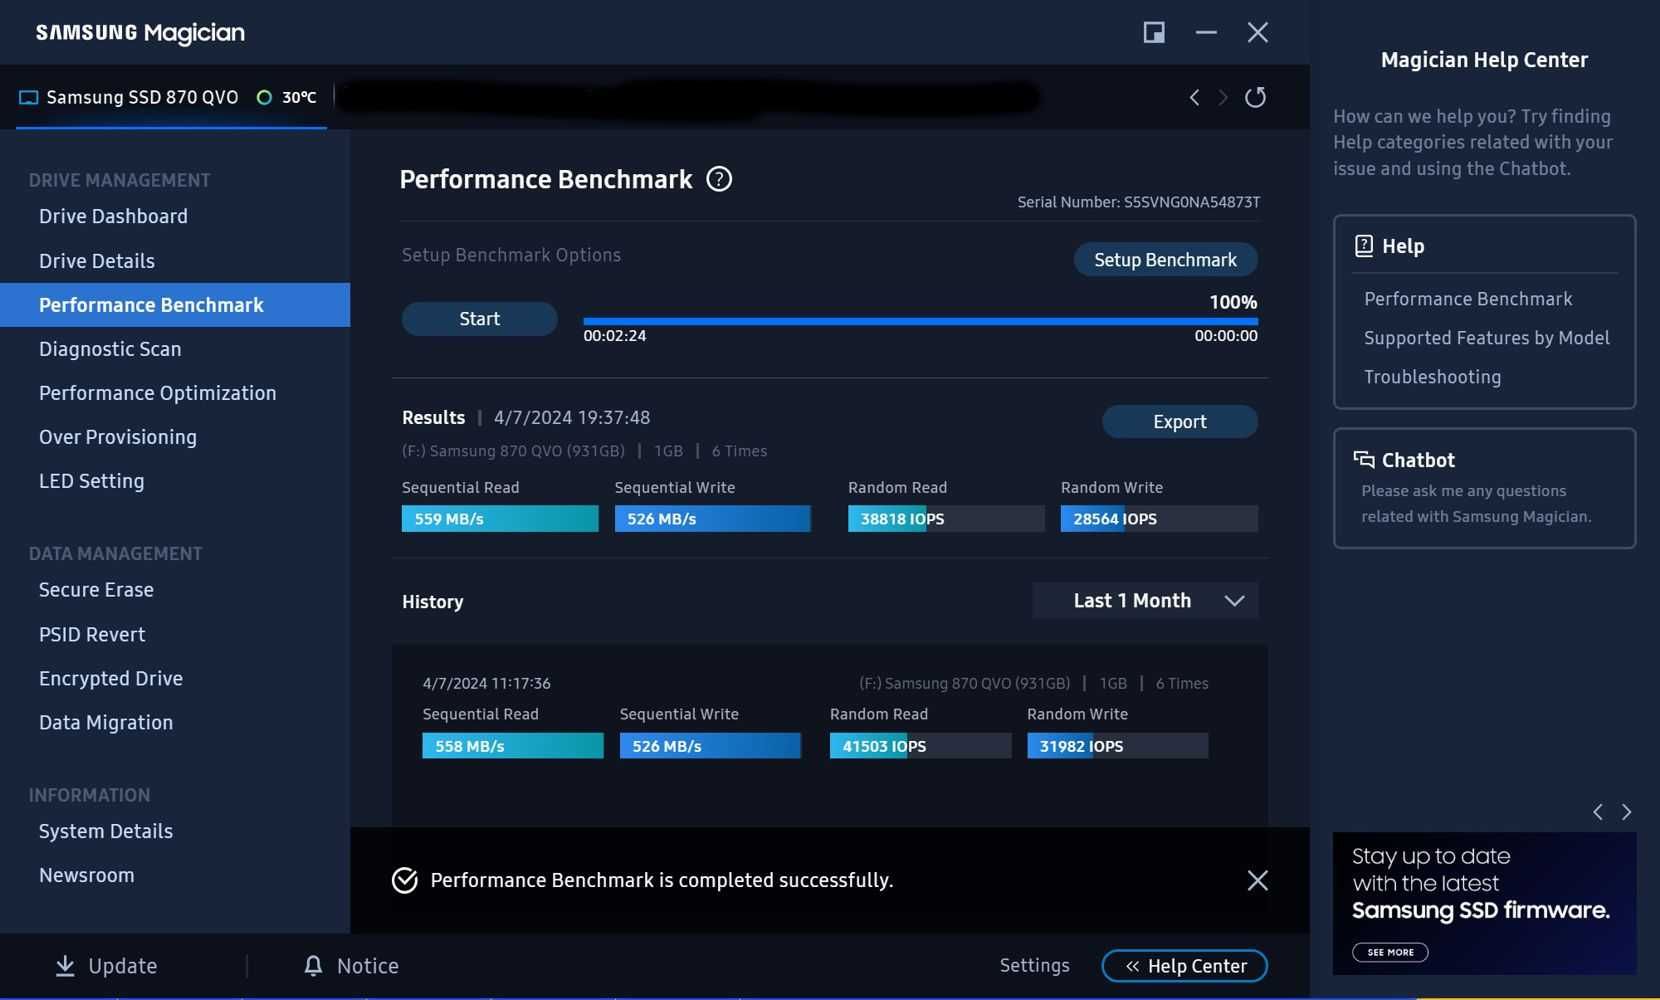
Task: Click the 28564 IOPS Random Write bar
Action: click(x=1159, y=519)
